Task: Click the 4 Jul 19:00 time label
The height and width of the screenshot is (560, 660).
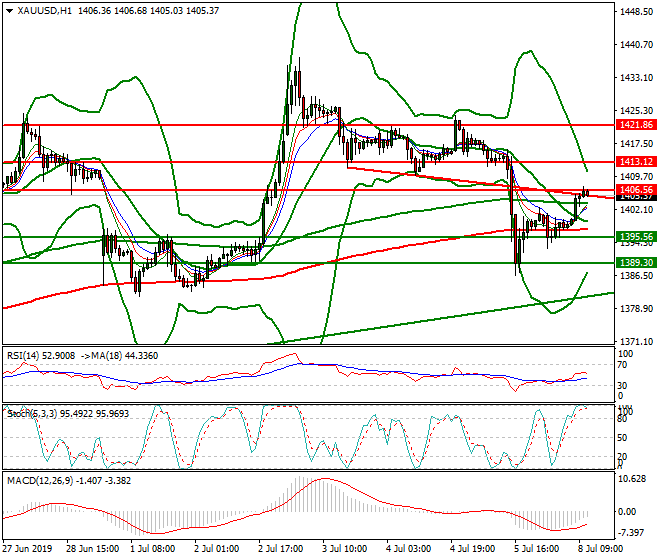Action: point(472,549)
